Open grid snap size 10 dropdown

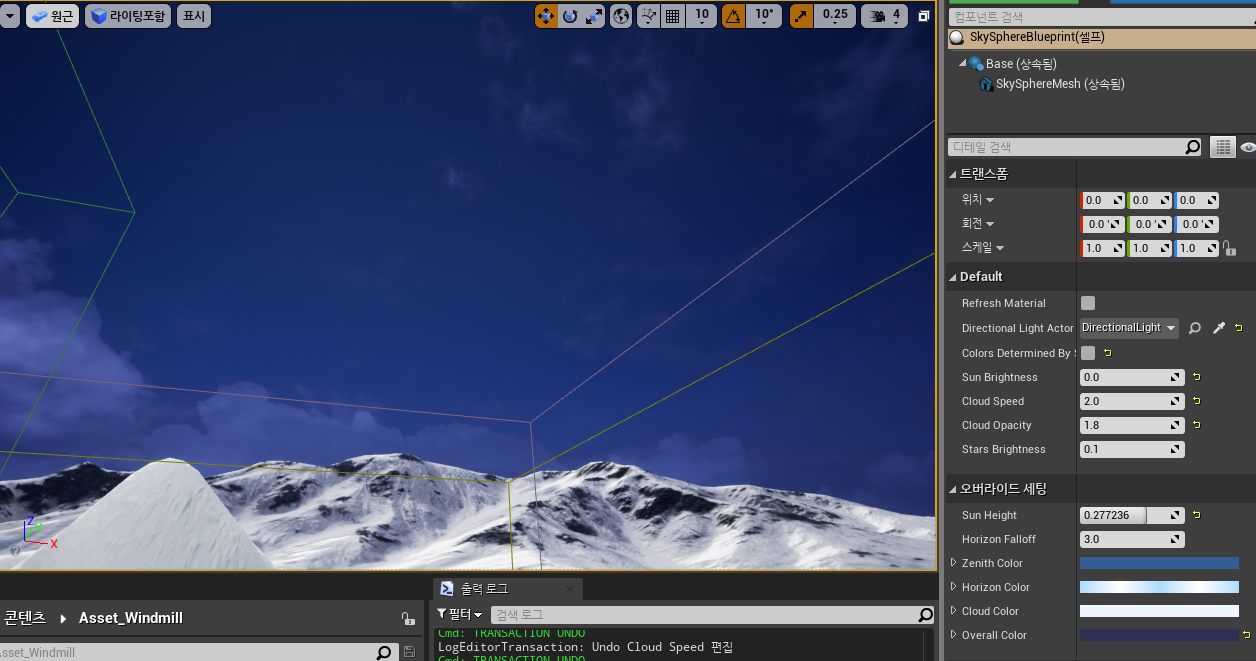pyautogui.click(x=702, y=16)
